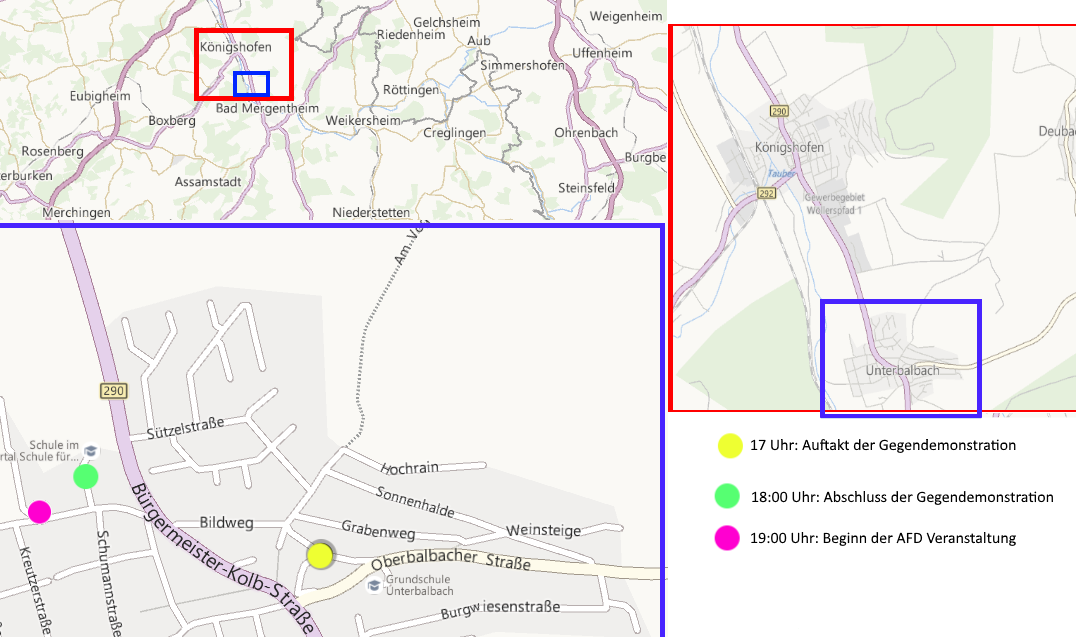Click the 290 shield in the red-framed map

point(780,110)
